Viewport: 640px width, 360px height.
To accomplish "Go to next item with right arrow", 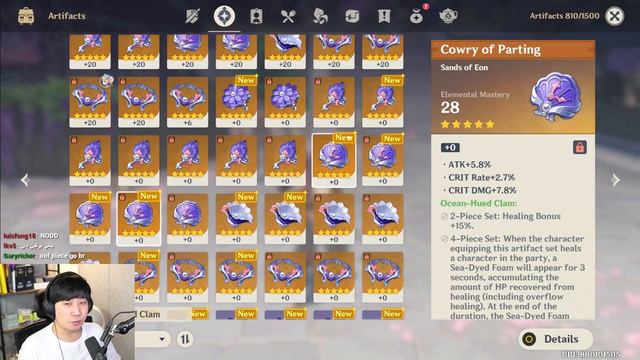I will (x=616, y=180).
